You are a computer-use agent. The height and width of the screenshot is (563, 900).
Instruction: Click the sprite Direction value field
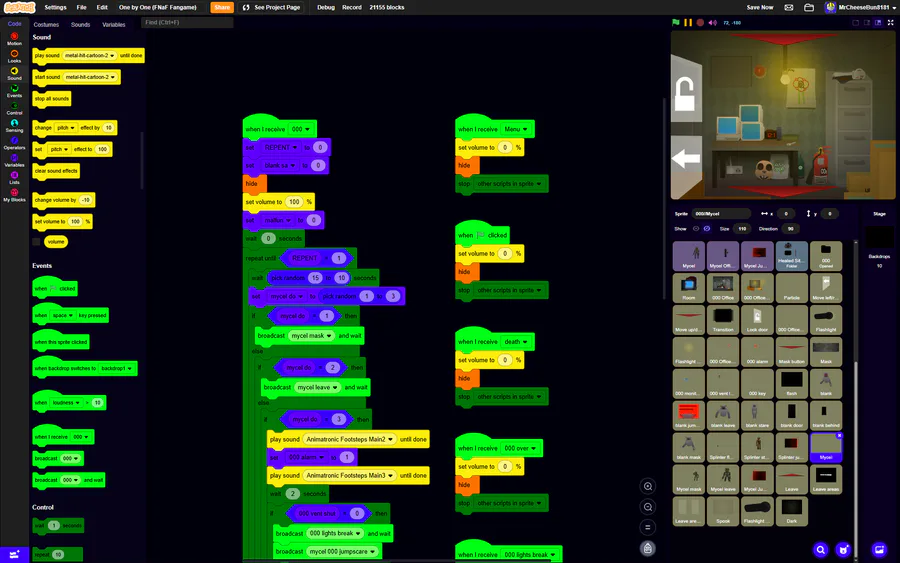790,228
